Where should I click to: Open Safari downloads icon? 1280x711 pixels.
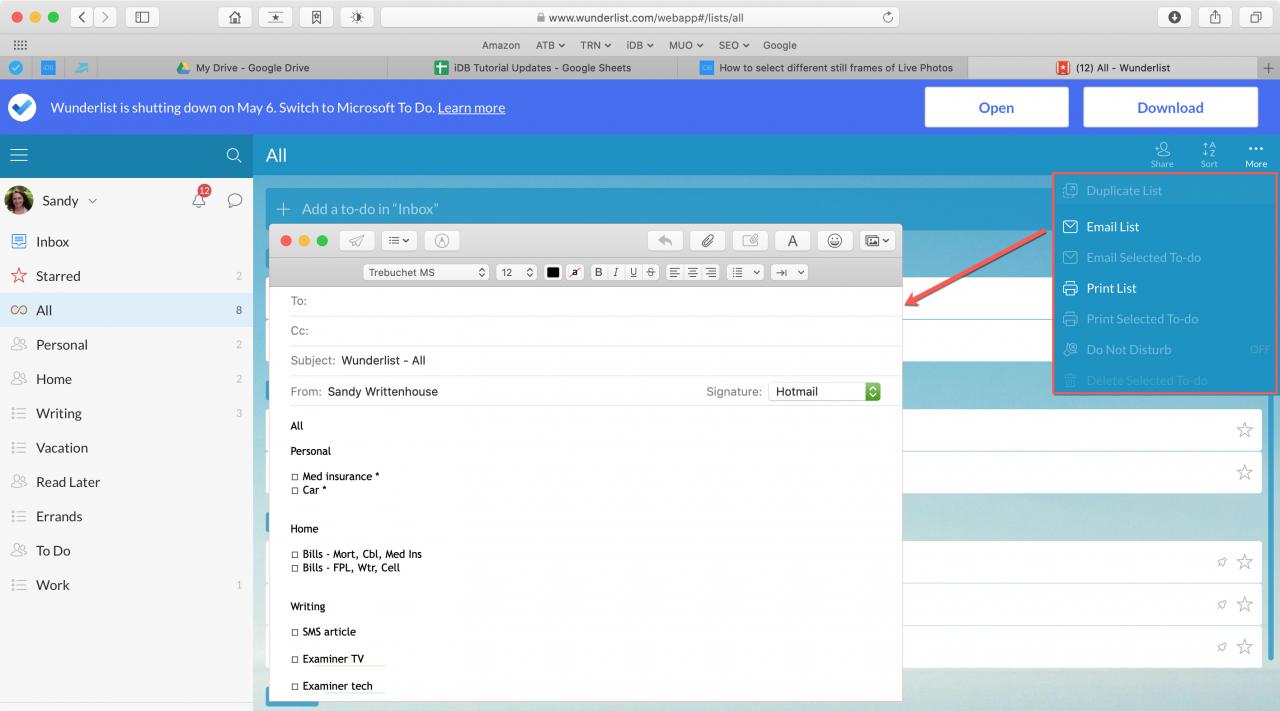click(x=1175, y=17)
